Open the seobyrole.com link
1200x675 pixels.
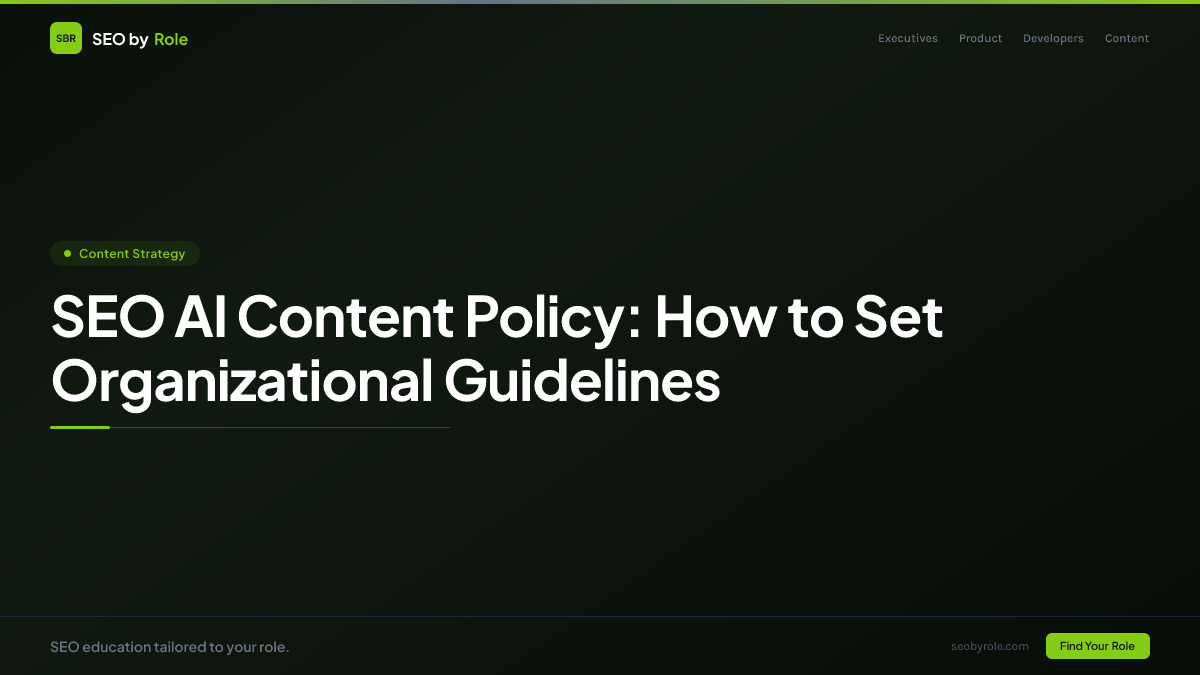990,646
